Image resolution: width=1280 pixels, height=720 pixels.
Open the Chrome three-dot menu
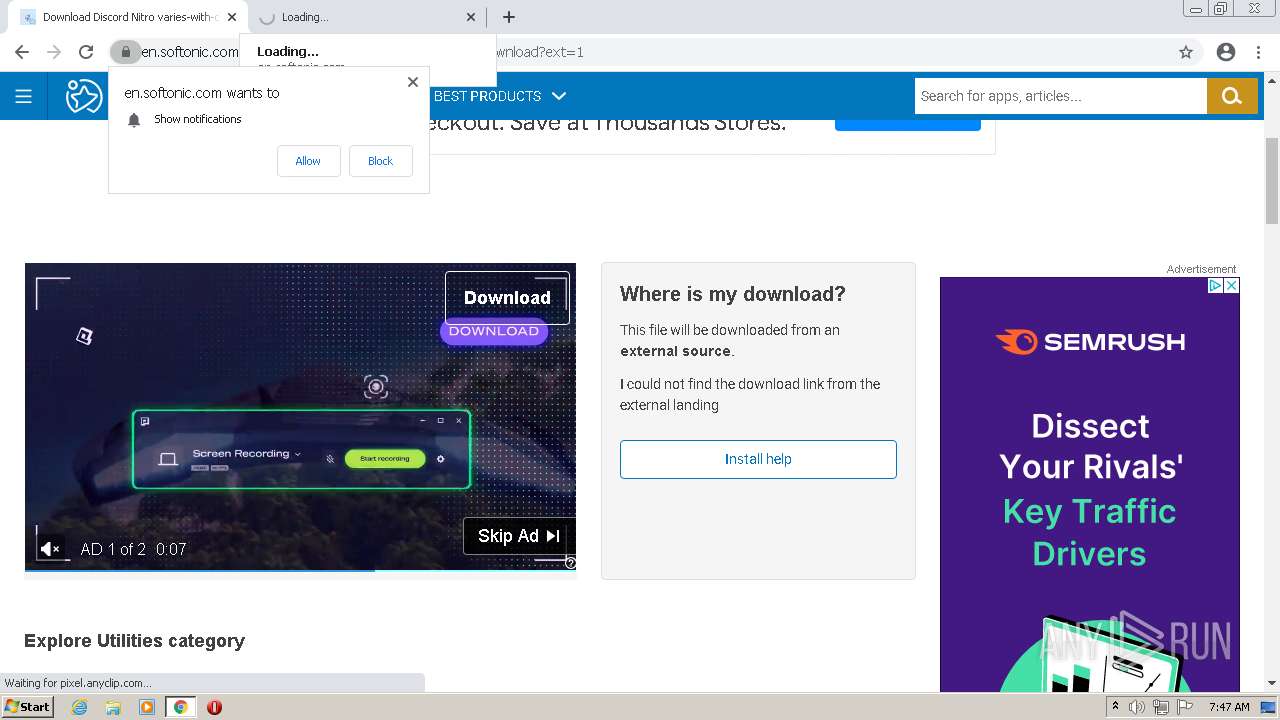coord(1258,52)
